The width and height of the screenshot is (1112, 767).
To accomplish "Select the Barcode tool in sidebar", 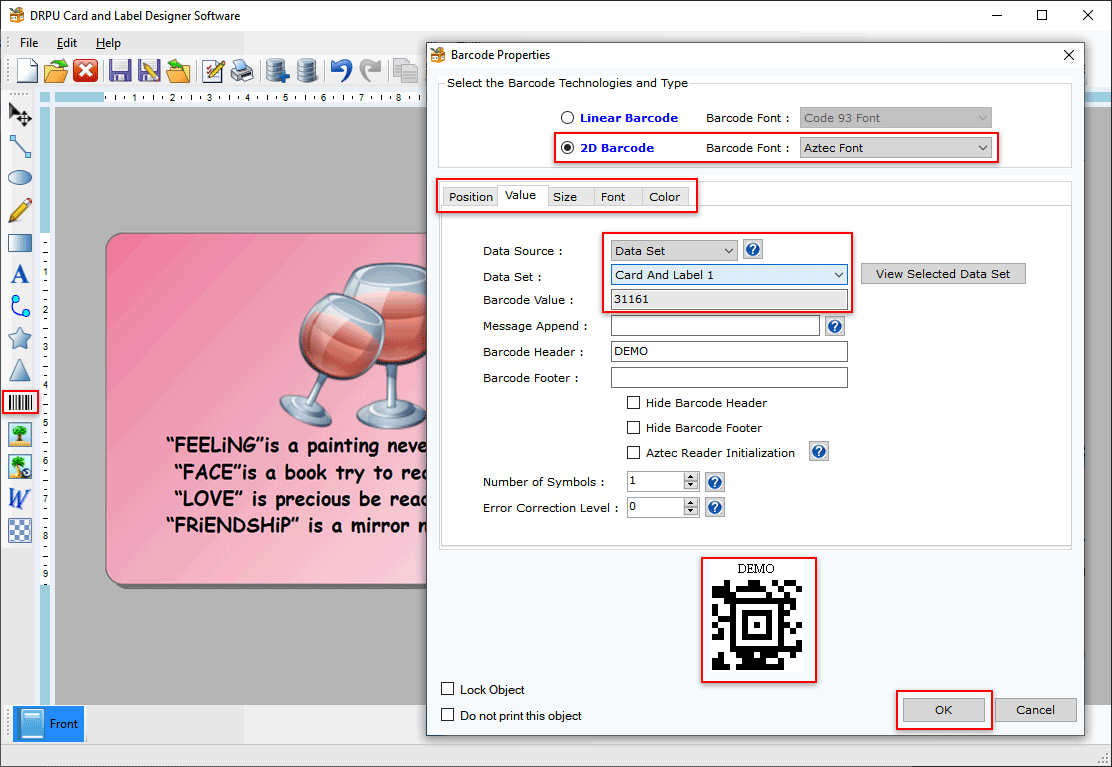I will click(x=20, y=403).
